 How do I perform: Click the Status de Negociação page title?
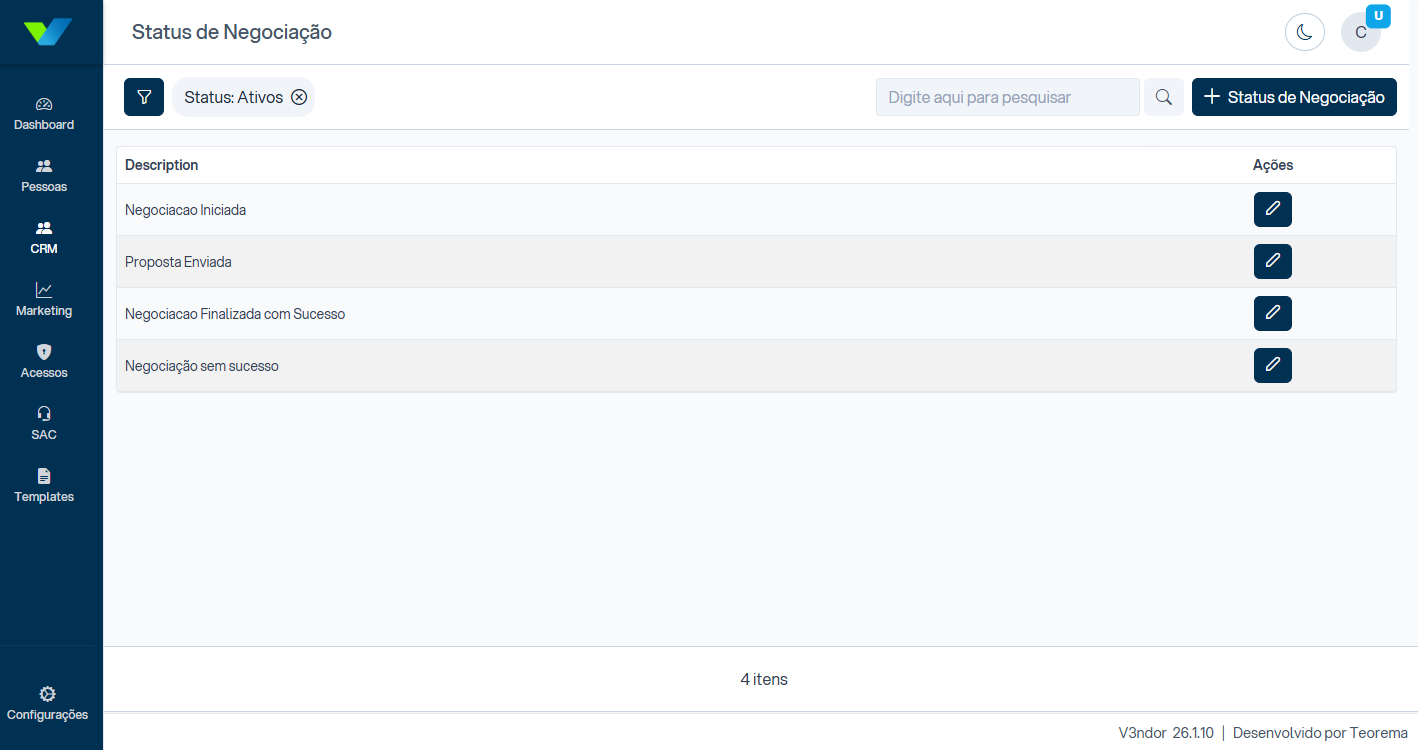tap(232, 32)
